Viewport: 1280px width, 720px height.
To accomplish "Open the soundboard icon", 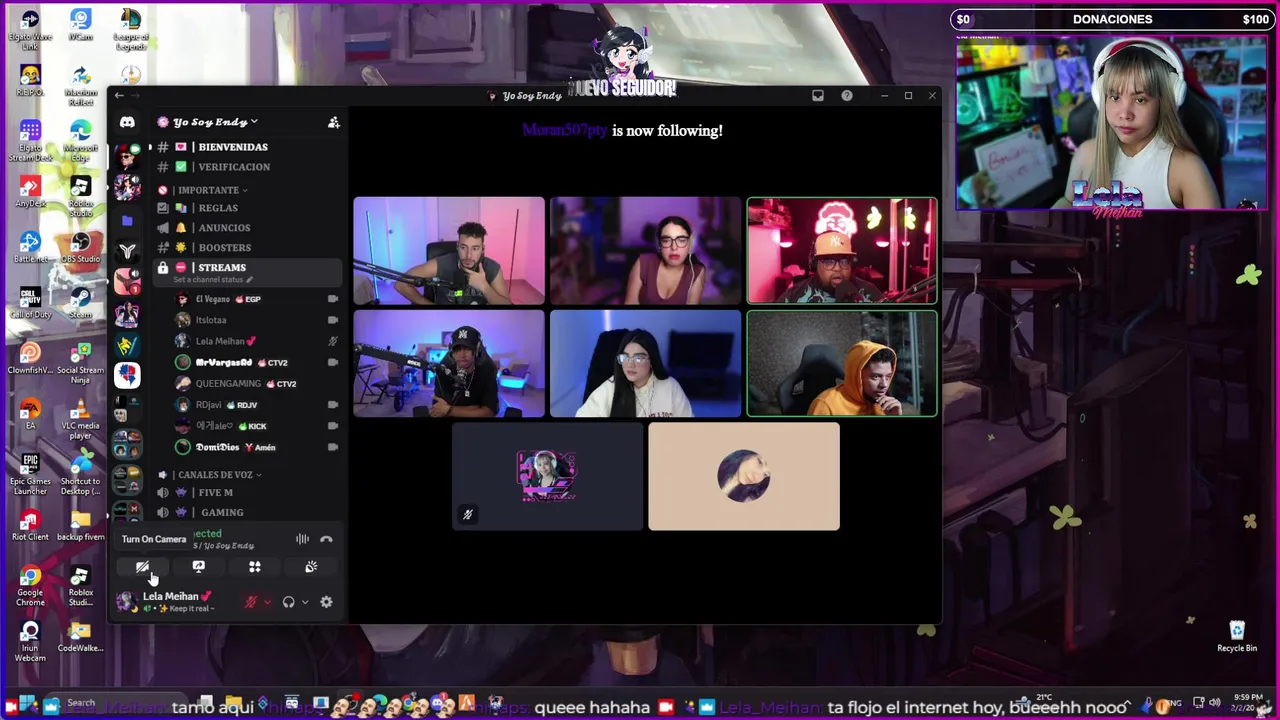I will tap(311, 567).
